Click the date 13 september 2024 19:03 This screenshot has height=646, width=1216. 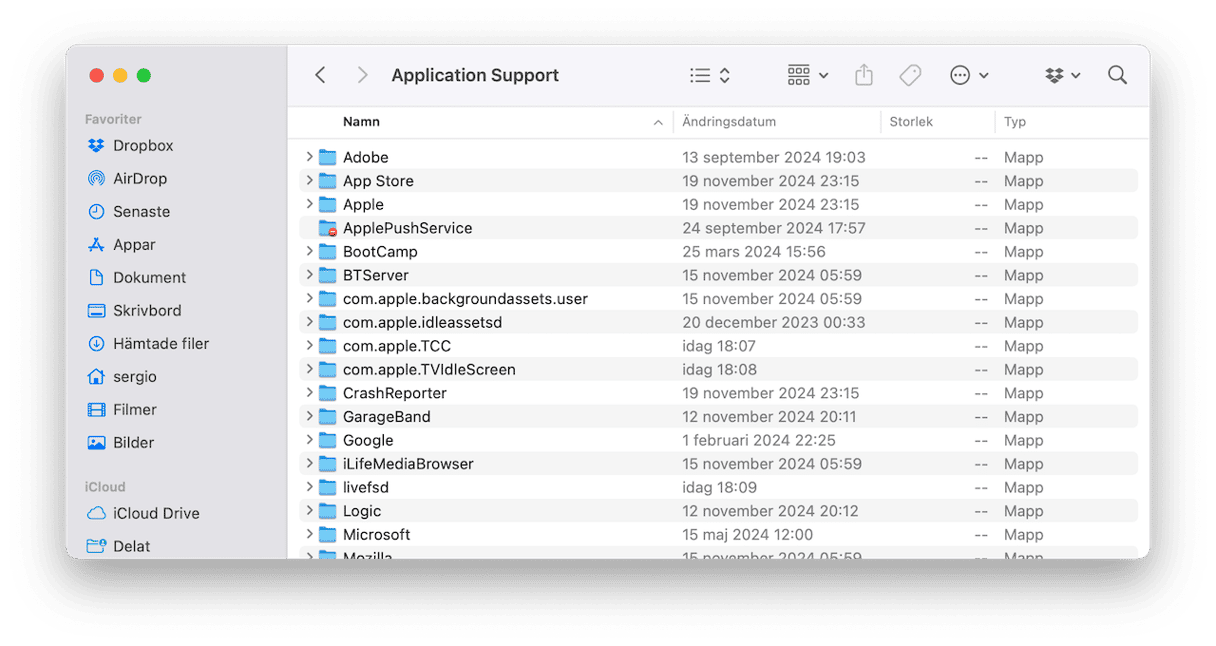[774, 157]
